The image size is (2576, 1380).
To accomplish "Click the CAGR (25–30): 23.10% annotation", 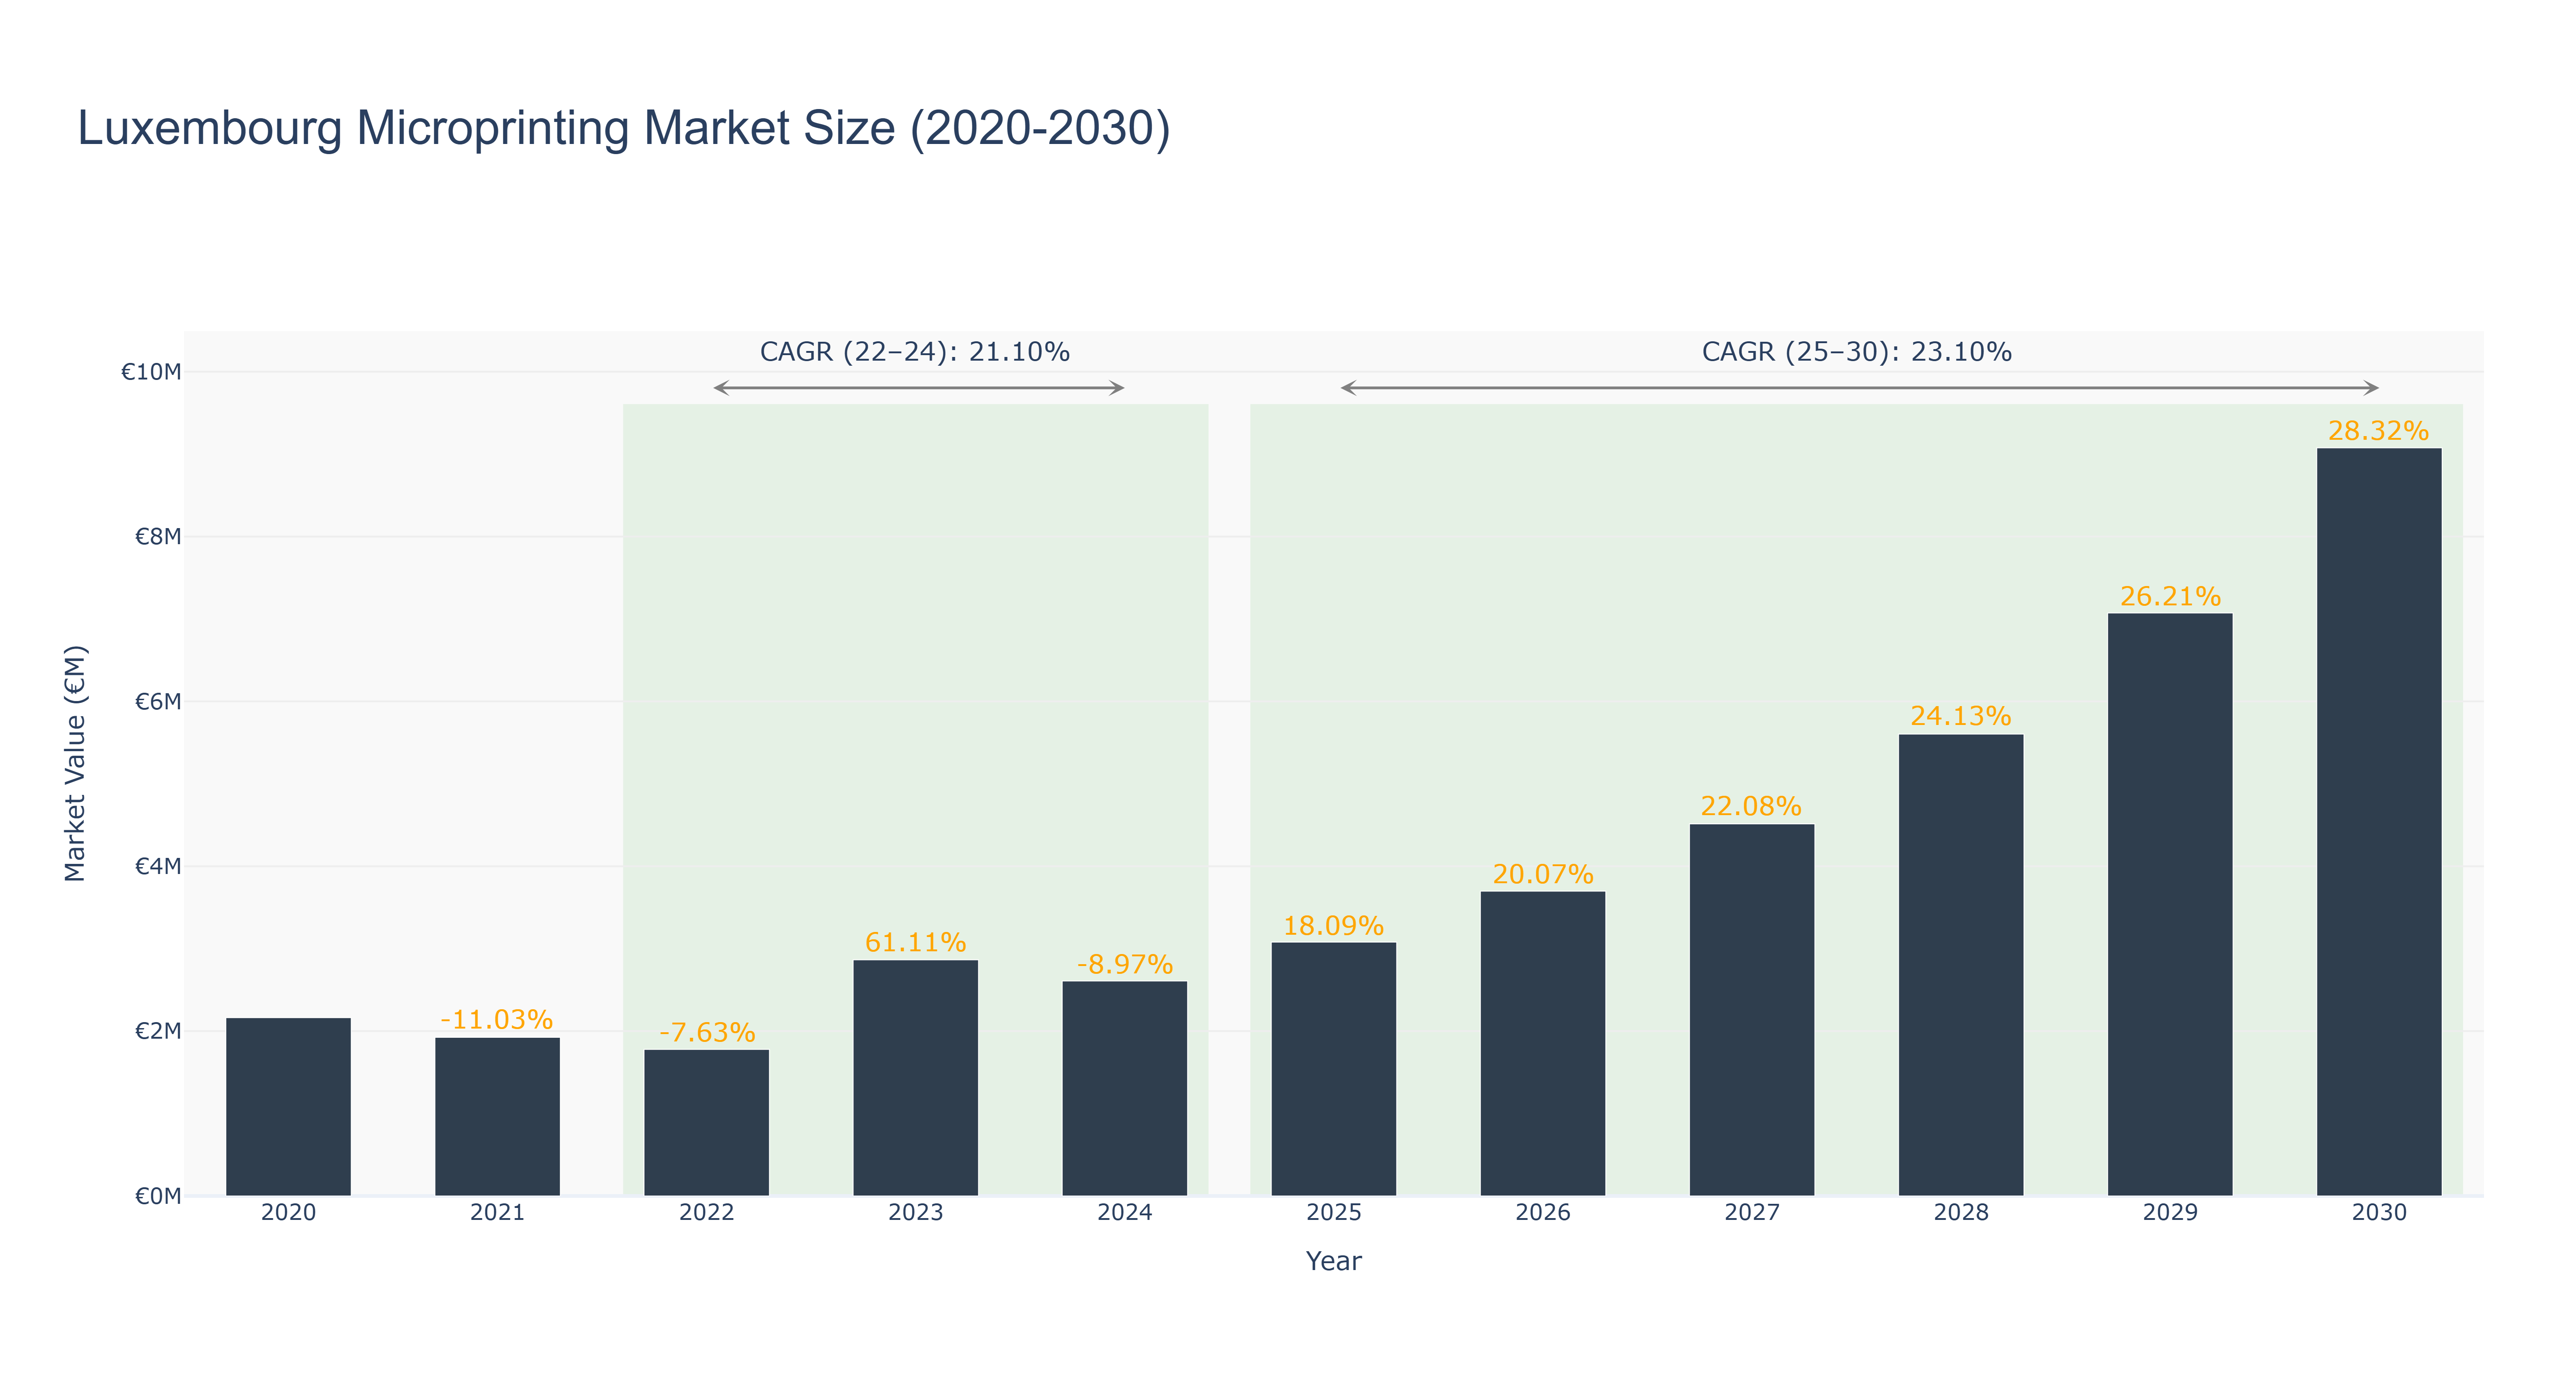I will pos(1857,352).
